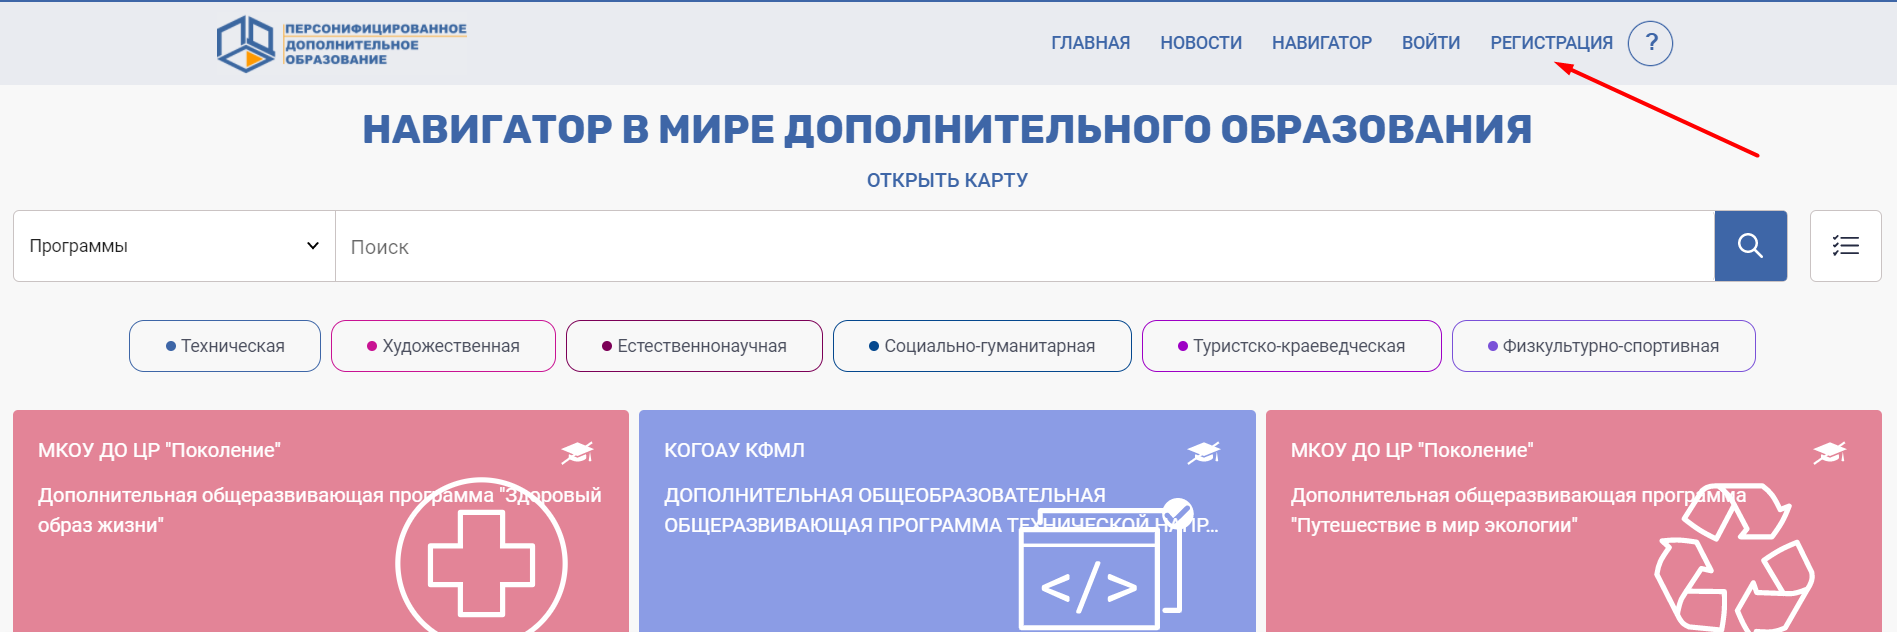Open "Здоровый образ жизни" program title
Image resolution: width=1897 pixels, height=632 pixels.
point(320,510)
